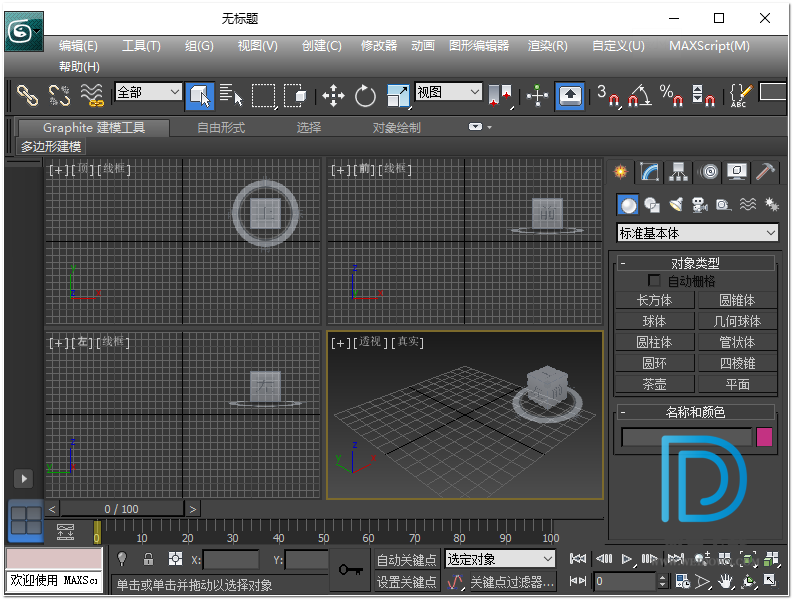
Task: Toggle selection lock padlock icon
Action: pos(148,559)
